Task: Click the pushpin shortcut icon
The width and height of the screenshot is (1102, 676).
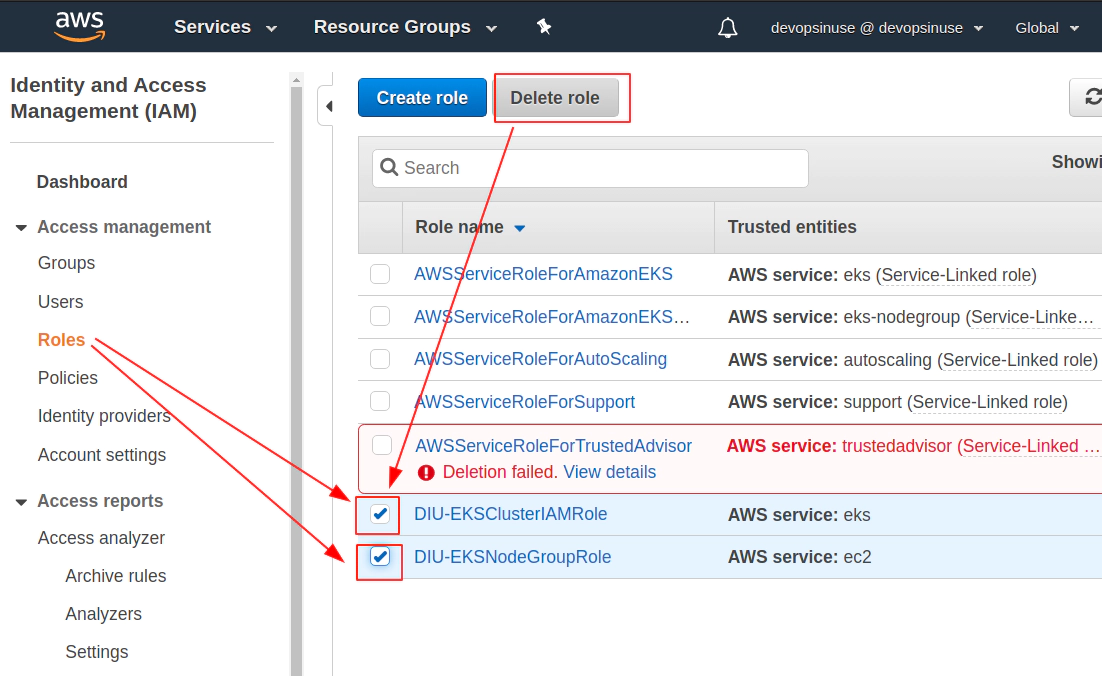Action: pyautogui.click(x=544, y=27)
